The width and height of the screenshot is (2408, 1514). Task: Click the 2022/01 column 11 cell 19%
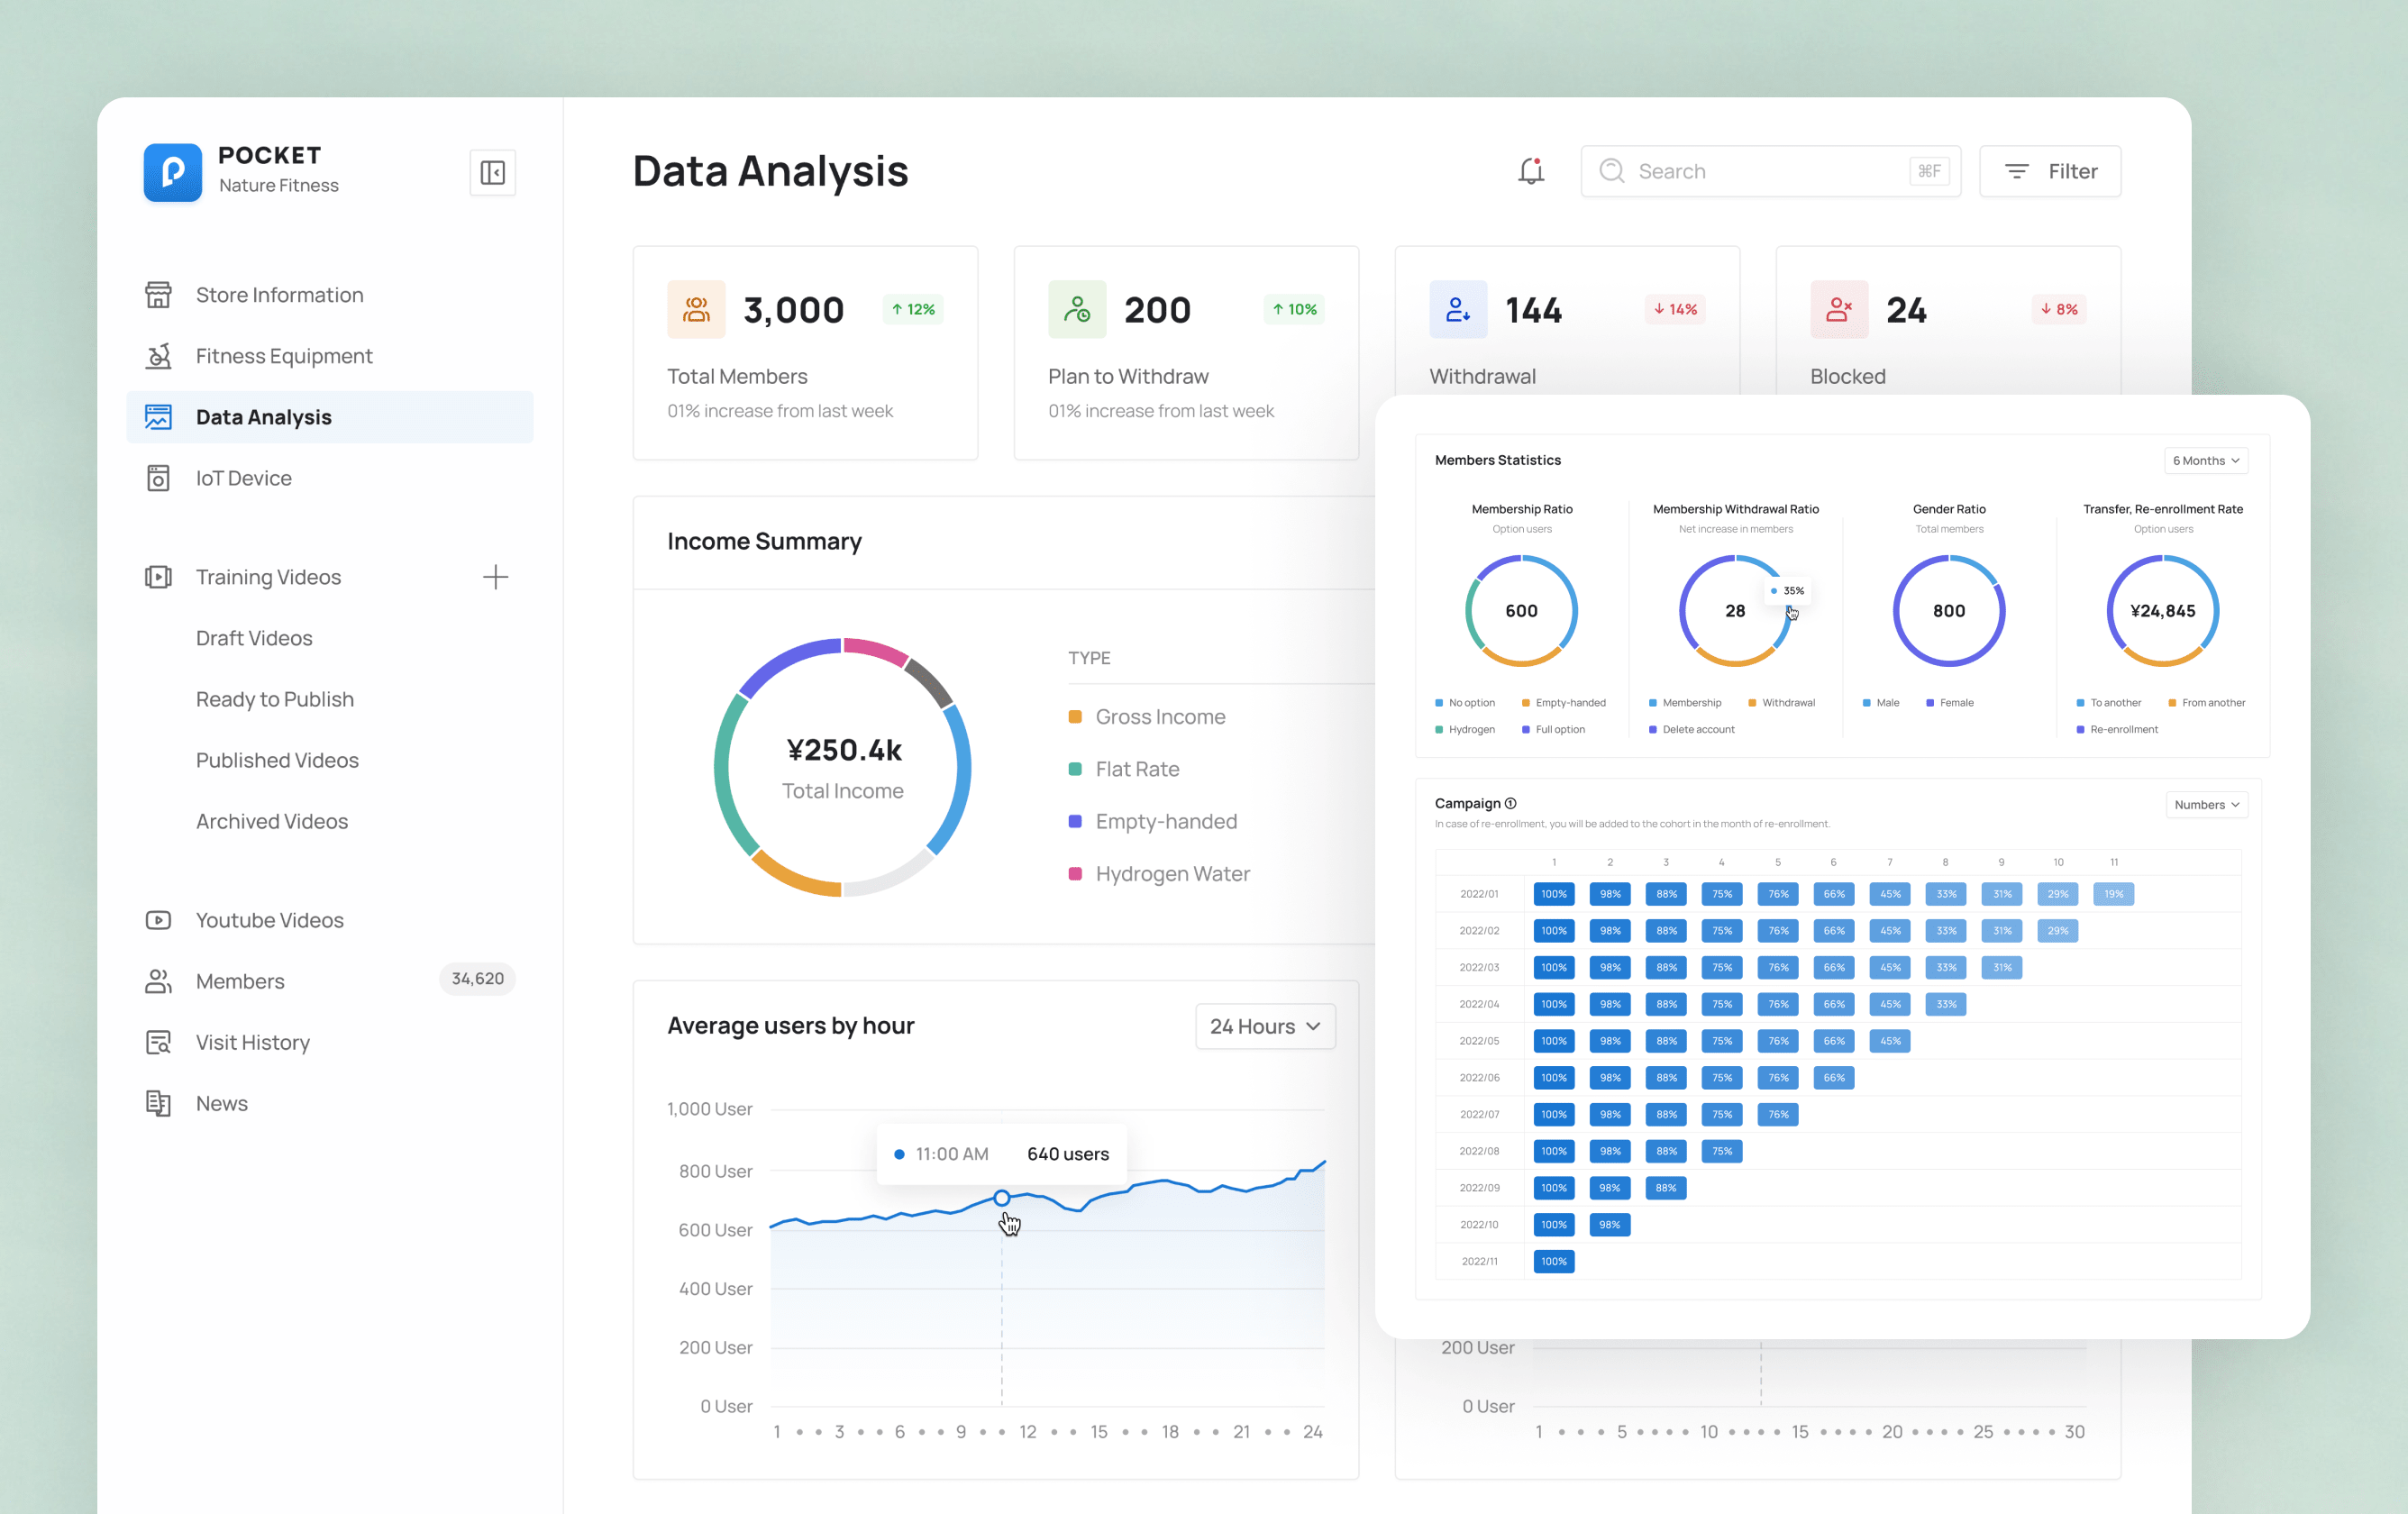coord(2113,894)
